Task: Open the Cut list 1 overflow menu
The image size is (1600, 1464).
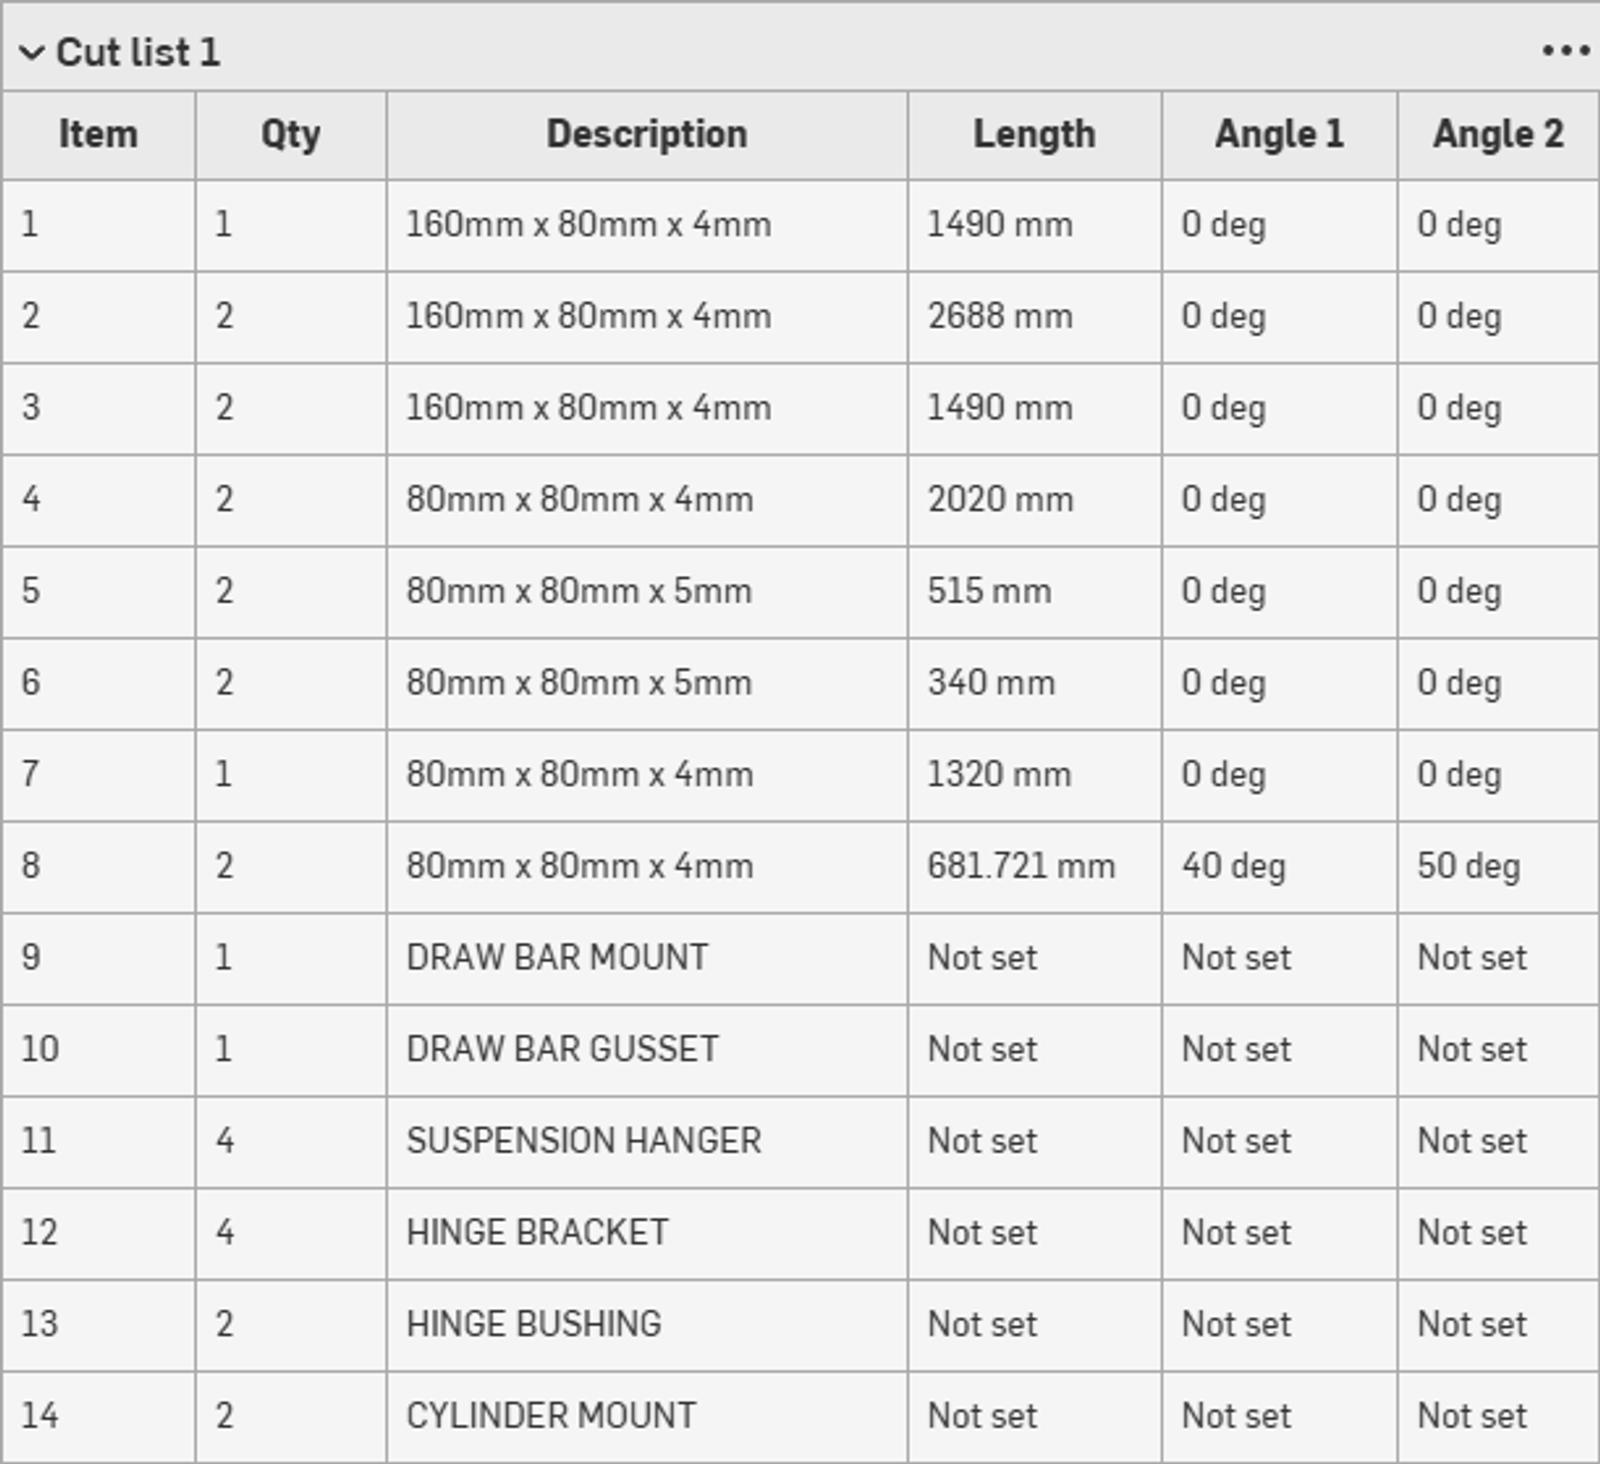Action: pyautogui.click(x=1564, y=48)
